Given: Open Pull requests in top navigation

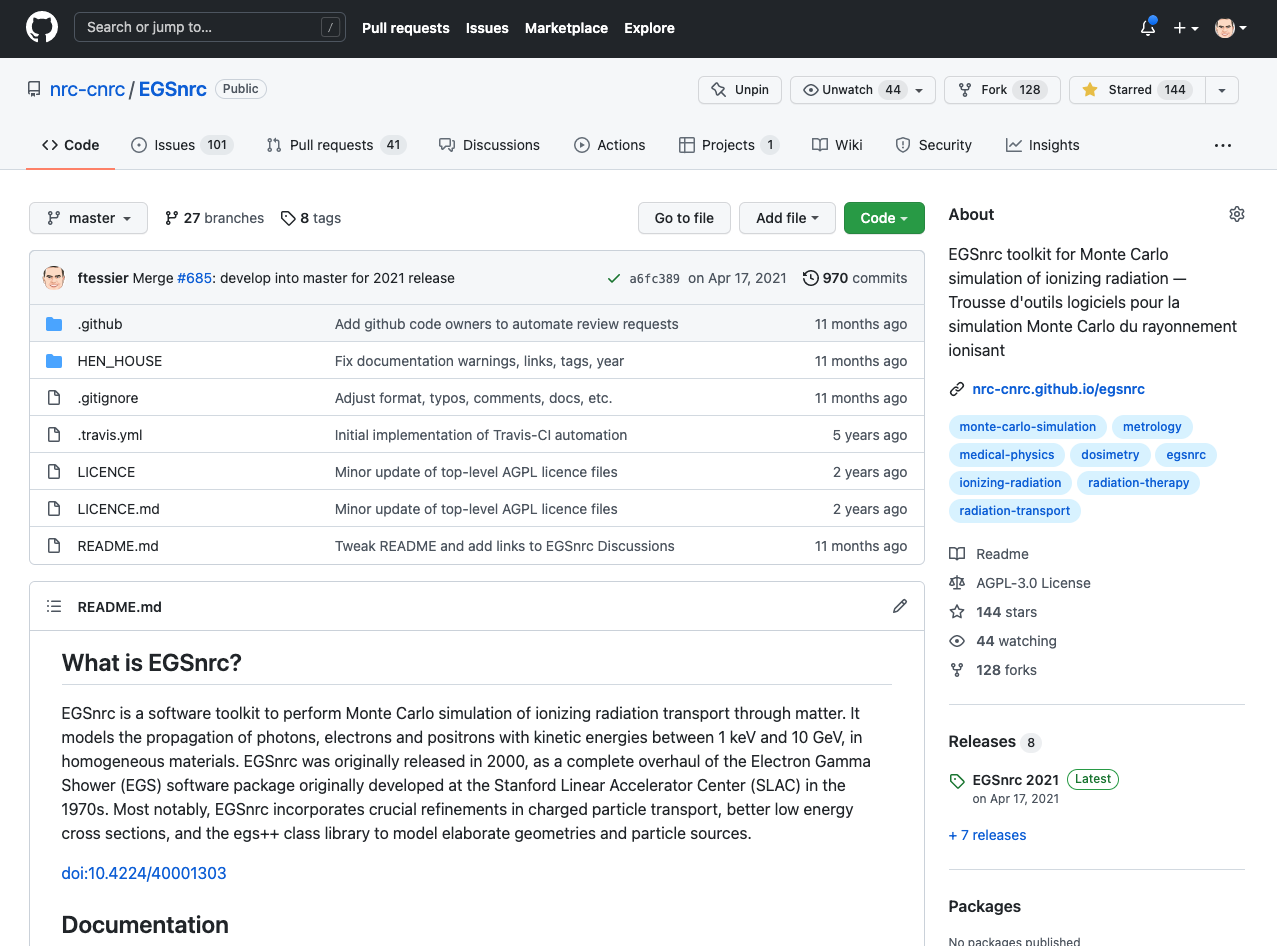Looking at the screenshot, I should point(405,28).
